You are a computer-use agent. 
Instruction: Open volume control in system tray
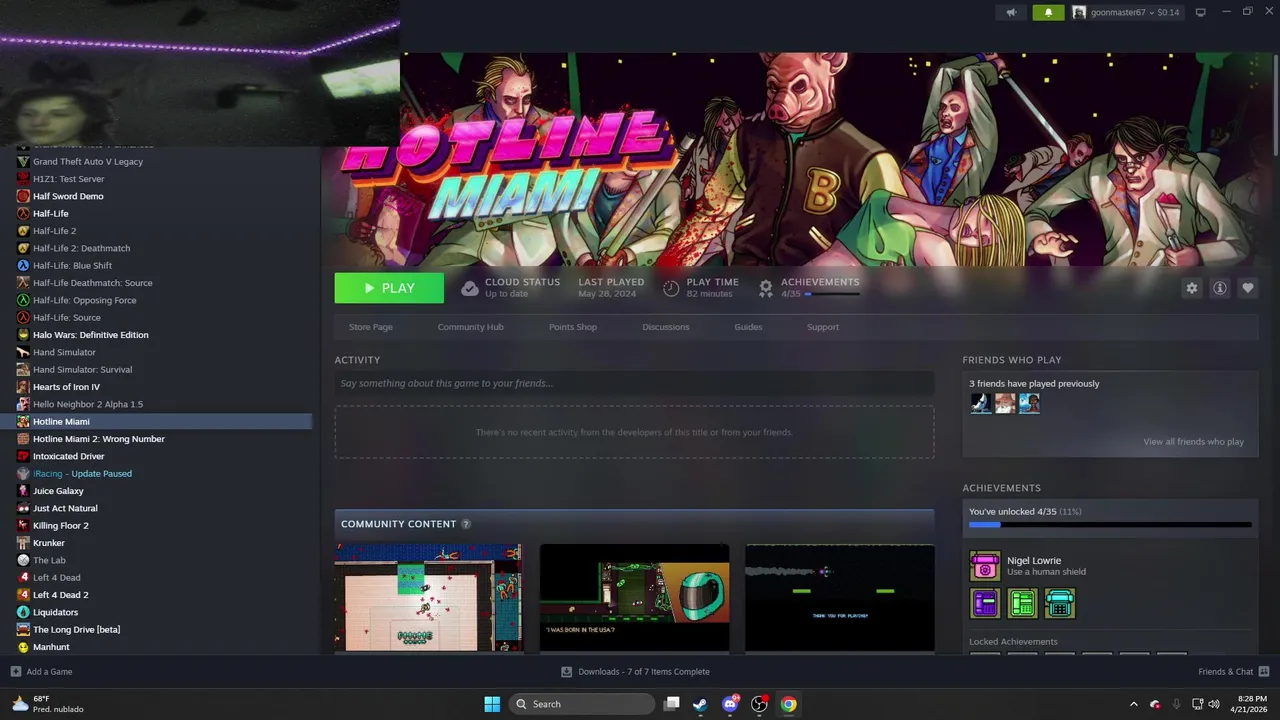[x=1213, y=704]
